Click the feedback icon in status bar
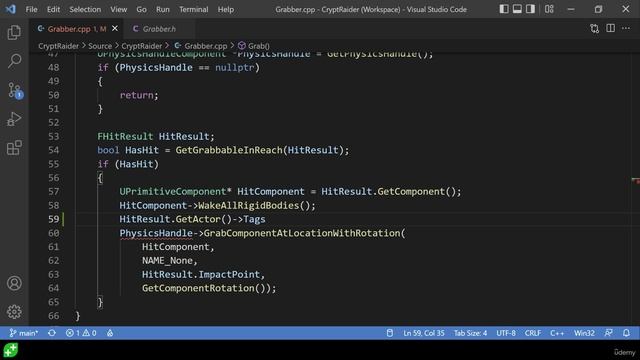The width and height of the screenshot is (640, 360). click(x=609, y=333)
